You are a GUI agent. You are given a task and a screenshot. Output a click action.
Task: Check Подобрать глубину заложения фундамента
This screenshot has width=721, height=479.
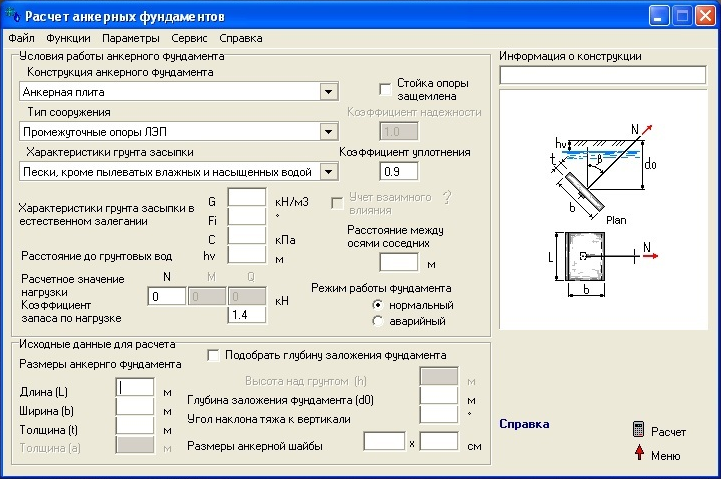pyautogui.click(x=213, y=355)
